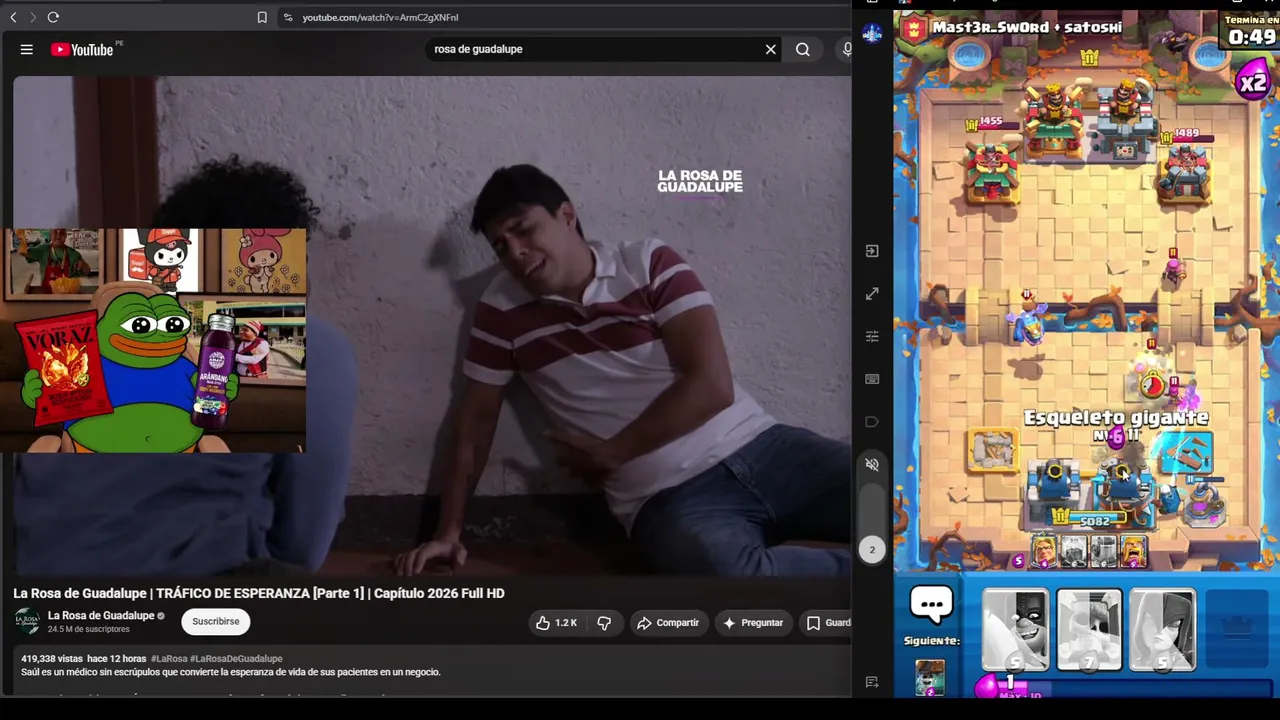Click the '24.5 M de suscriptores' text
The image size is (1280, 720).
[89, 629]
